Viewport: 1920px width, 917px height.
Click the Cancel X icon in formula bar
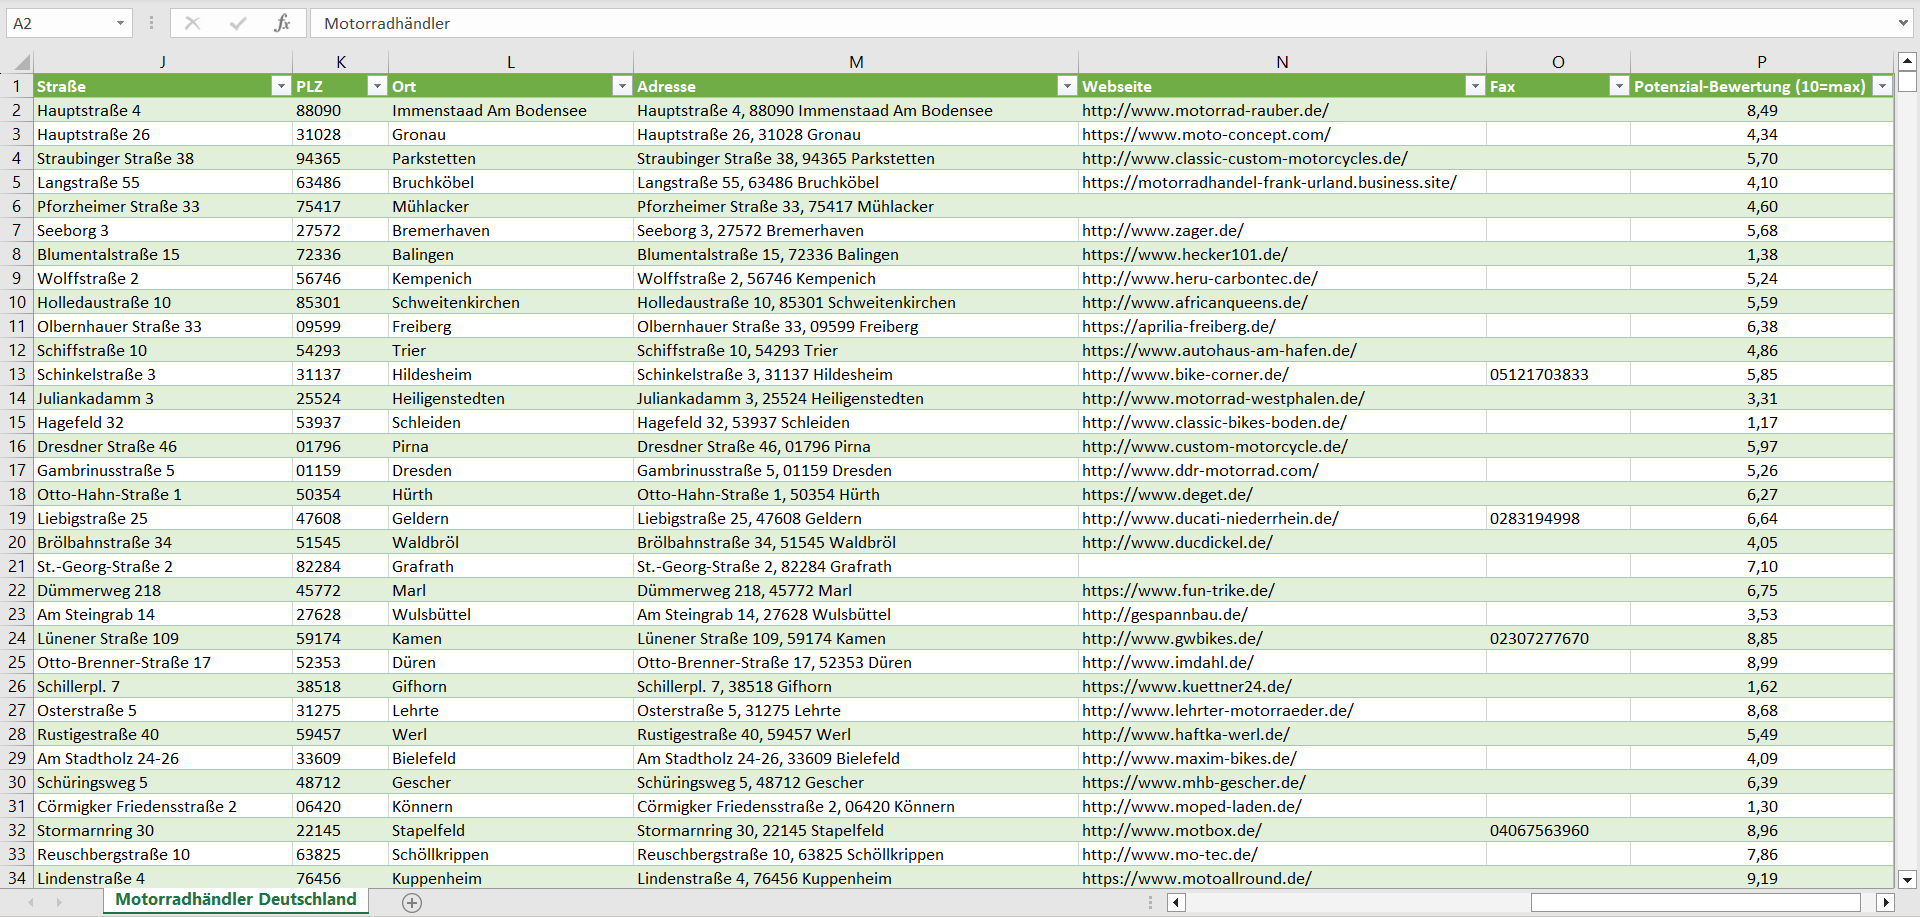tap(192, 23)
